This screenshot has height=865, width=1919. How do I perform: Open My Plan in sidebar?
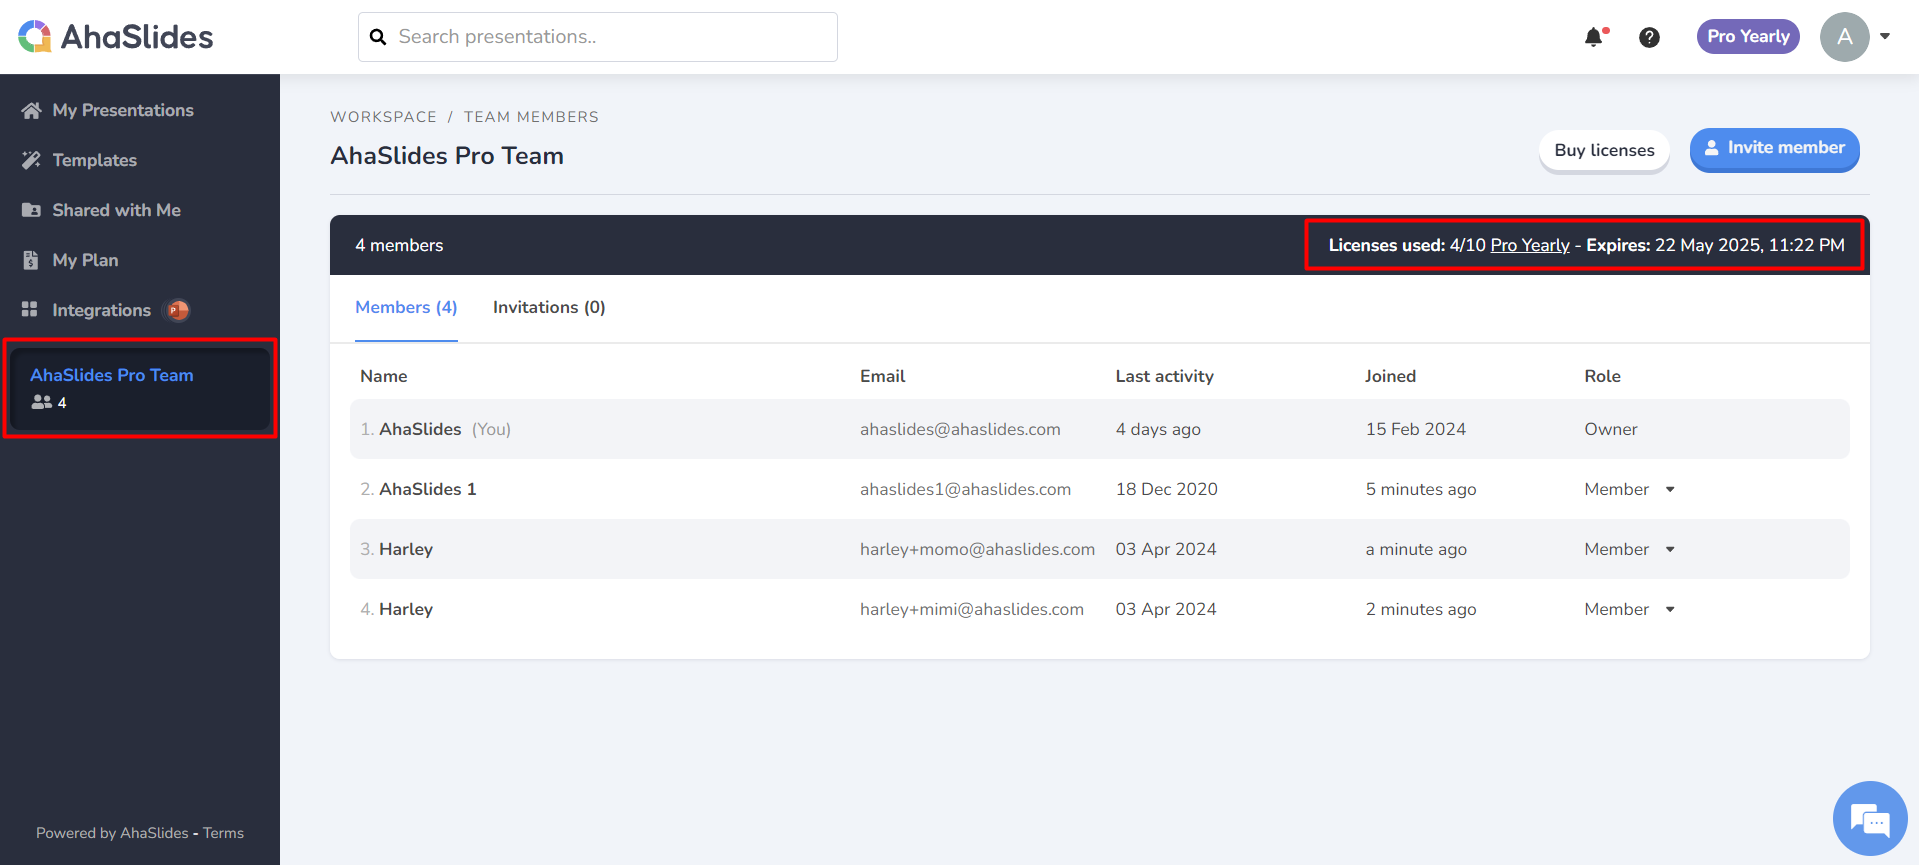pyautogui.click(x=85, y=260)
